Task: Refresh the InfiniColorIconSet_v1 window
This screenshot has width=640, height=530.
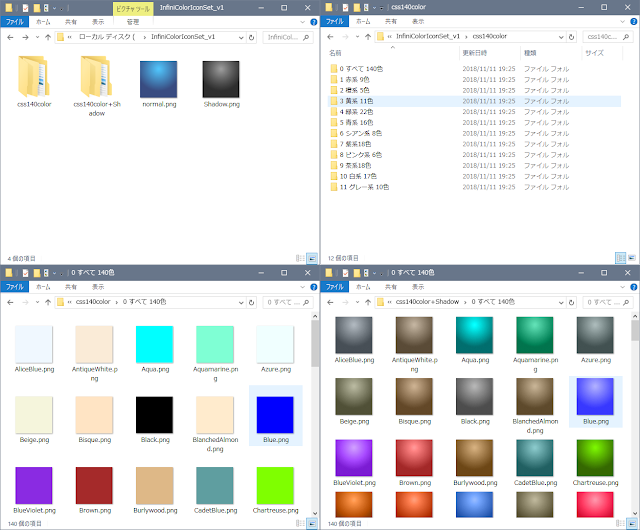Action: click(x=251, y=37)
